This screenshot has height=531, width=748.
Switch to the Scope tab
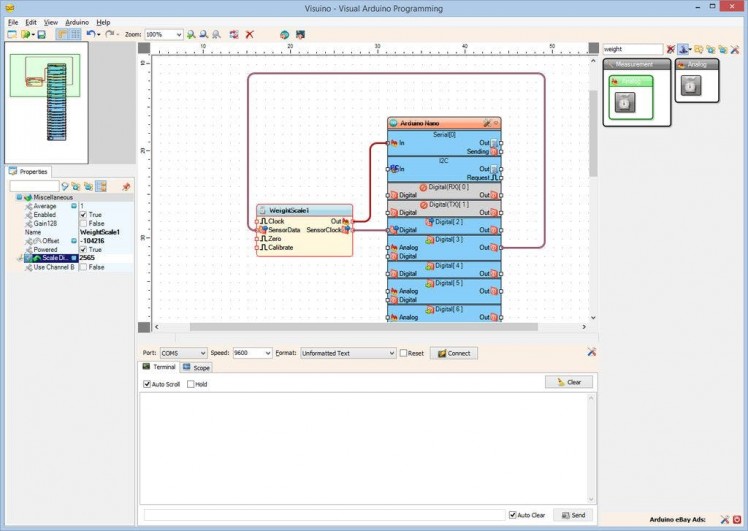tap(196, 368)
